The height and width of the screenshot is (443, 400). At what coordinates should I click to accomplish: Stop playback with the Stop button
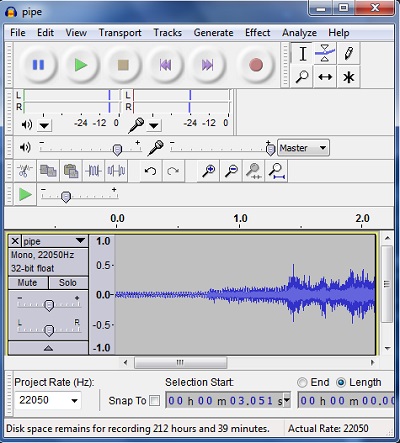[x=123, y=65]
